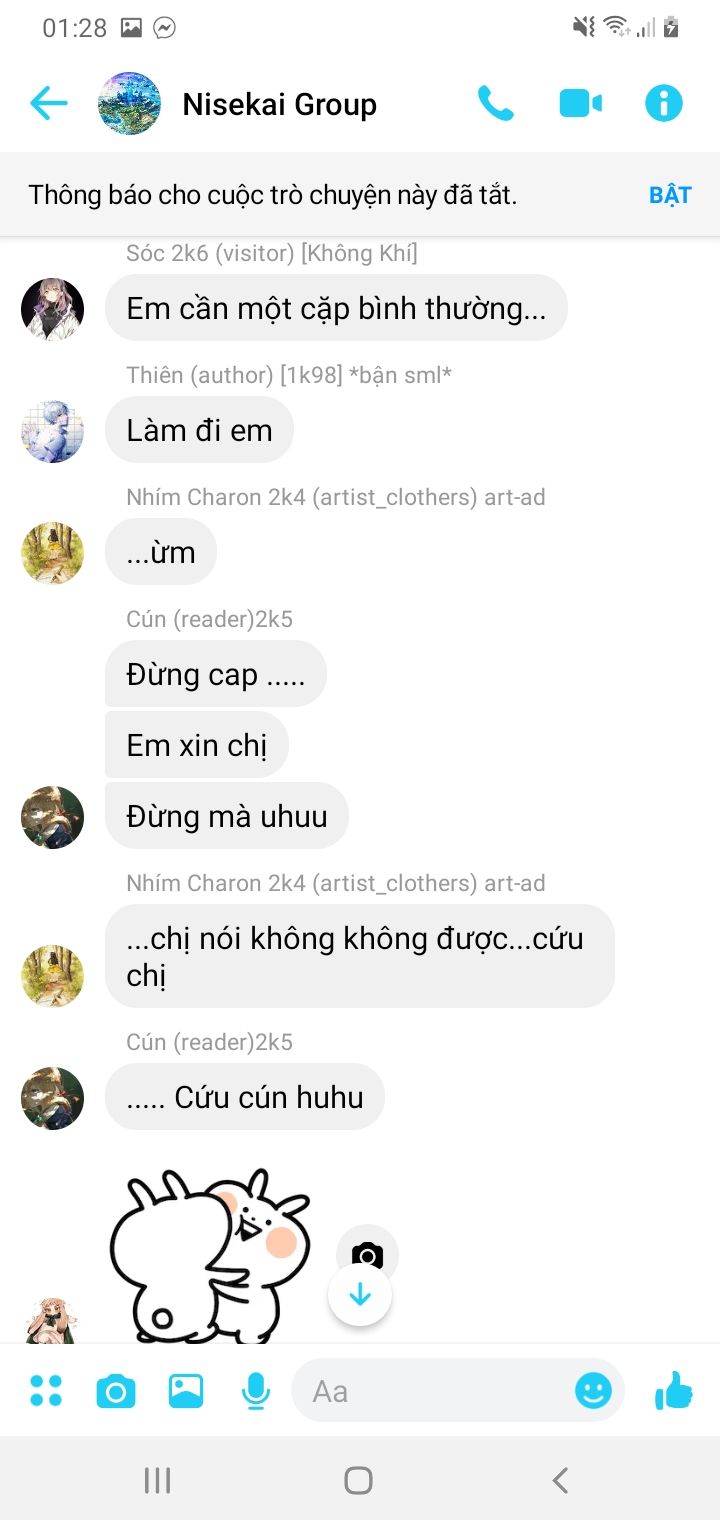Select the message "Làm đi em"
Screen dimensions: 720x1520
tap(199, 430)
